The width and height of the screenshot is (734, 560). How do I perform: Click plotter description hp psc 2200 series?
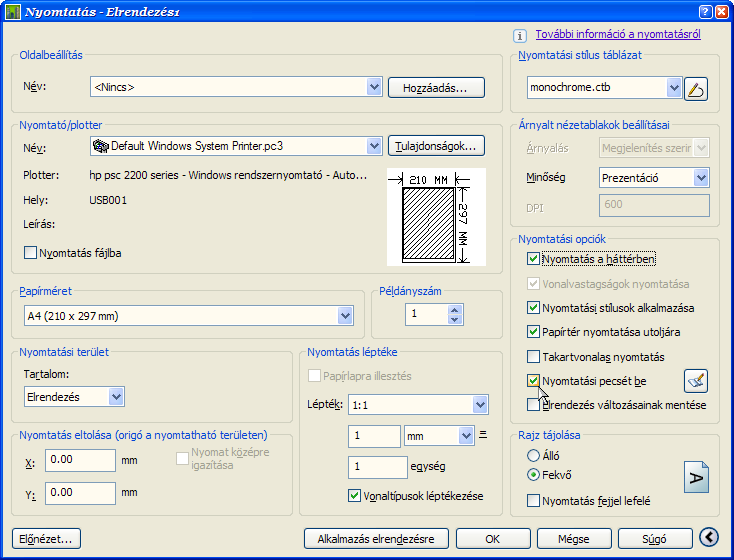click(x=228, y=175)
